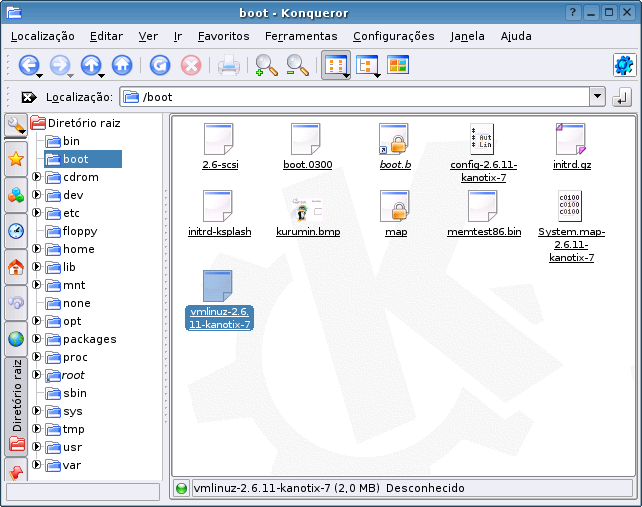
Task: Click the window context help question button
Action: [x=572, y=13]
